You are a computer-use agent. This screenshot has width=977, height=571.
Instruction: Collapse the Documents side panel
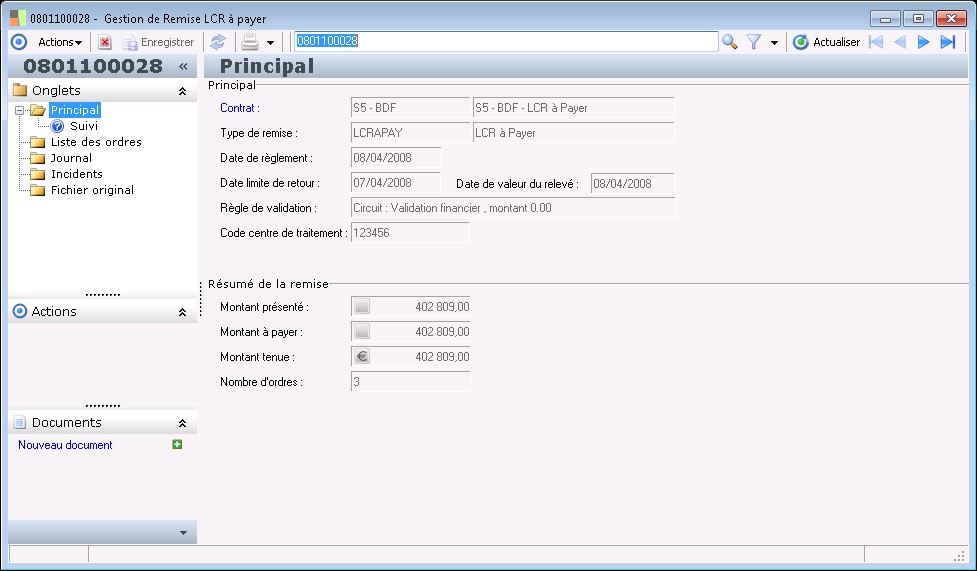click(x=183, y=423)
